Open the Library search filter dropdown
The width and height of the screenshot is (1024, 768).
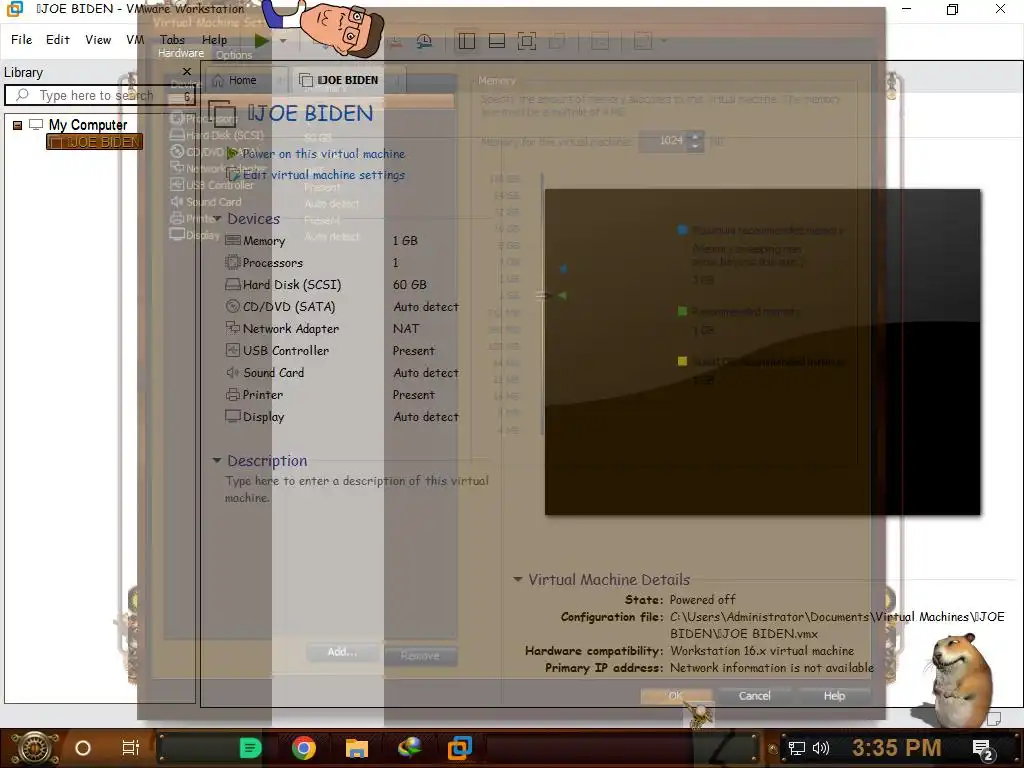tap(187, 96)
